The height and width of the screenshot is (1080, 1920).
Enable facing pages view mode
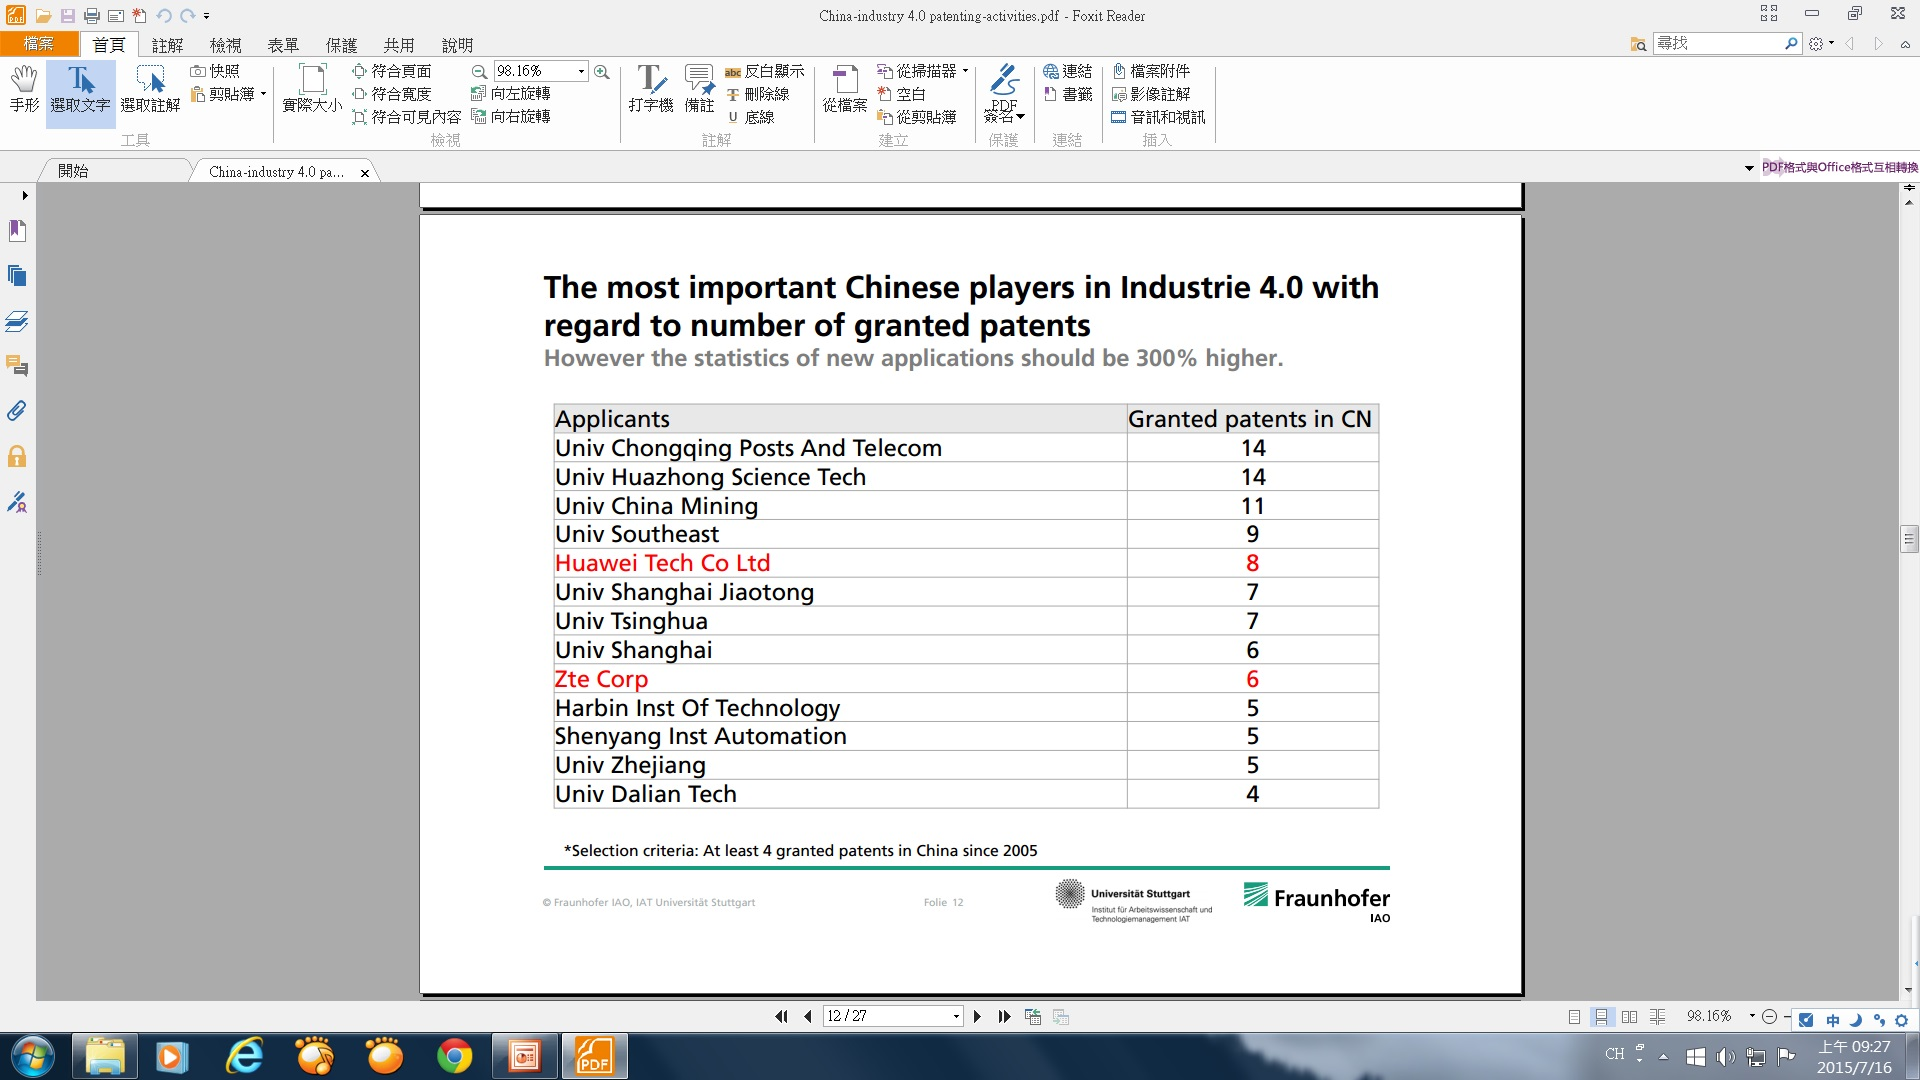coord(1630,1017)
